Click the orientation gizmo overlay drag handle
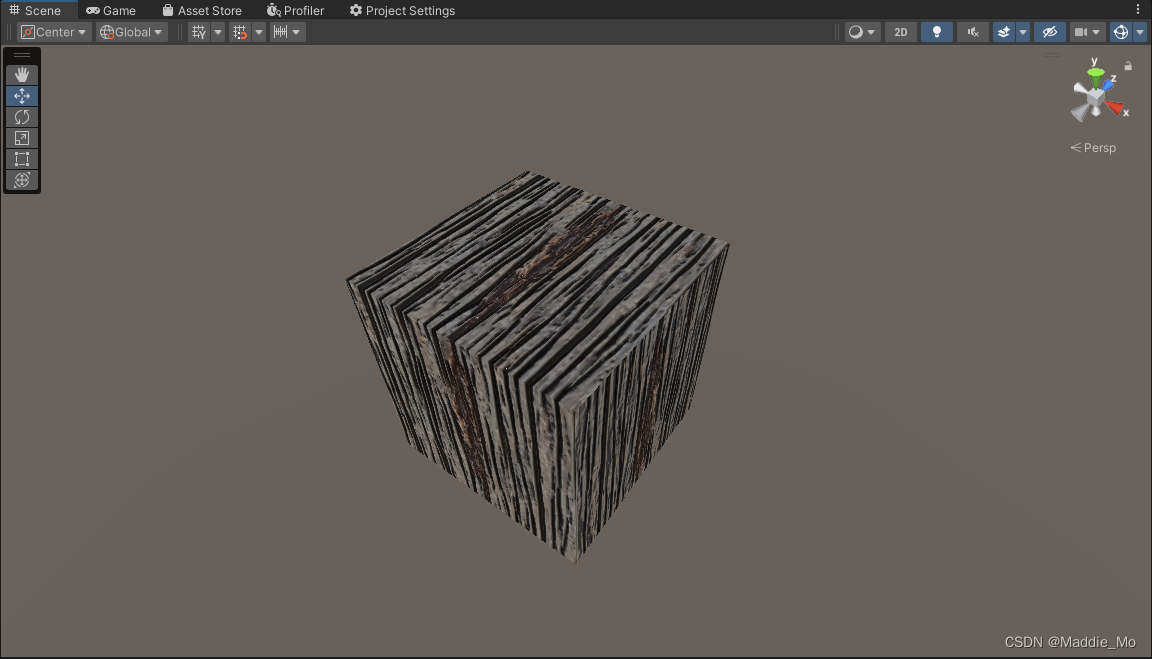The width and height of the screenshot is (1152, 659). (1052, 54)
